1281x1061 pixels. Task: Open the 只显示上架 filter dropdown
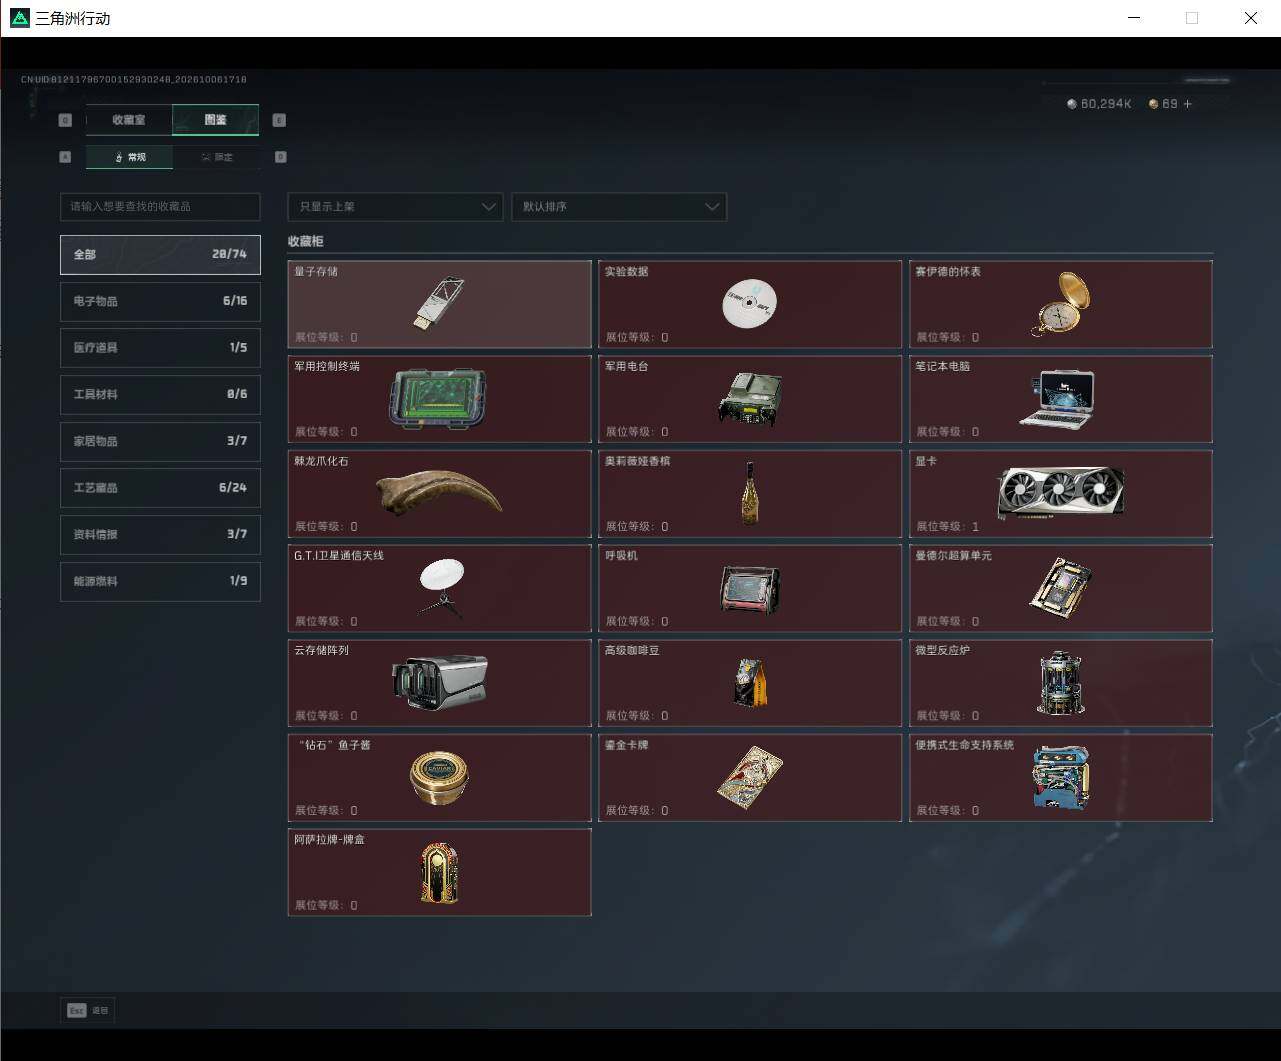(x=395, y=207)
